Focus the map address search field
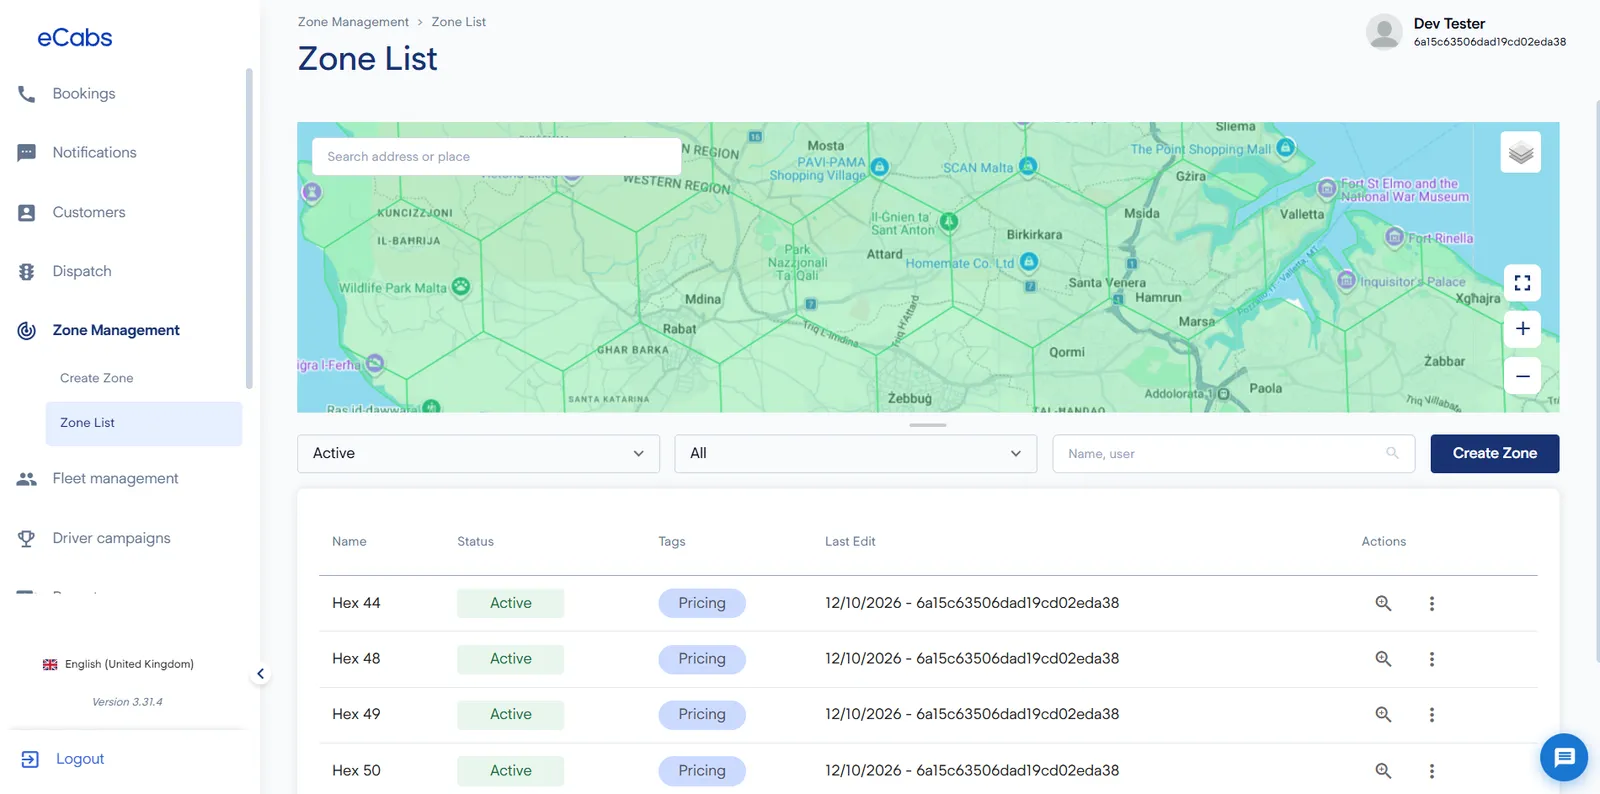 click(x=497, y=157)
